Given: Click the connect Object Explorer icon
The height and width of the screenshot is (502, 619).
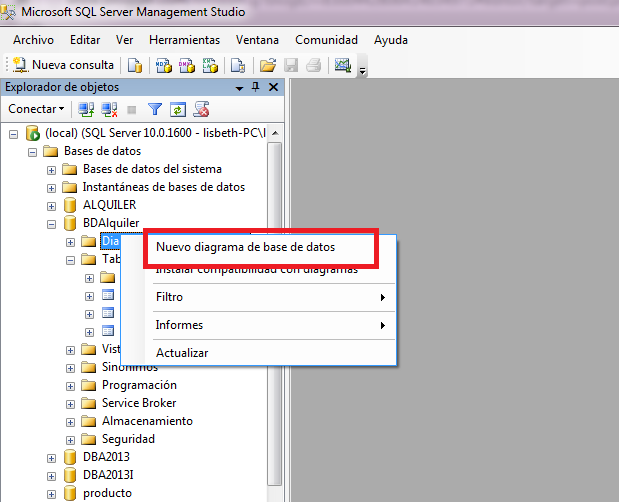Looking at the screenshot, I should click(86, 109).
